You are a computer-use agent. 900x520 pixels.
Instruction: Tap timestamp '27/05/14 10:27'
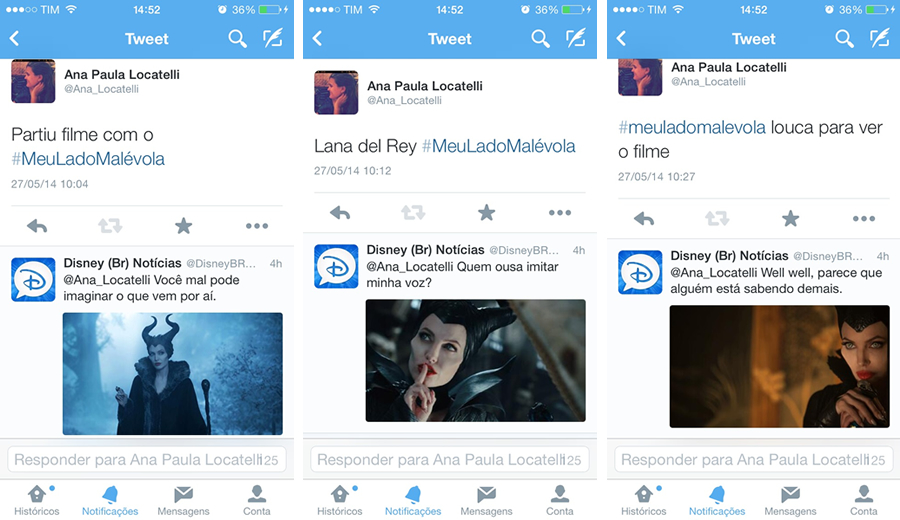657,177
